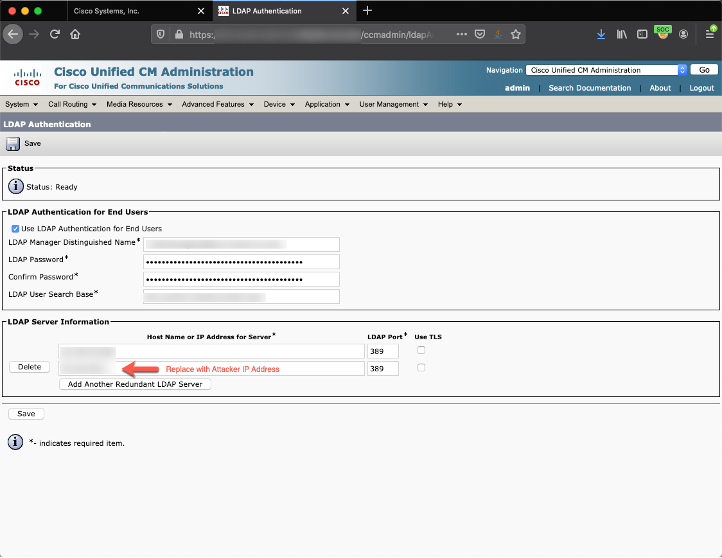The image size is (722, 558).
Task: Click the required item info icon
Action: (x=15, y=442)
